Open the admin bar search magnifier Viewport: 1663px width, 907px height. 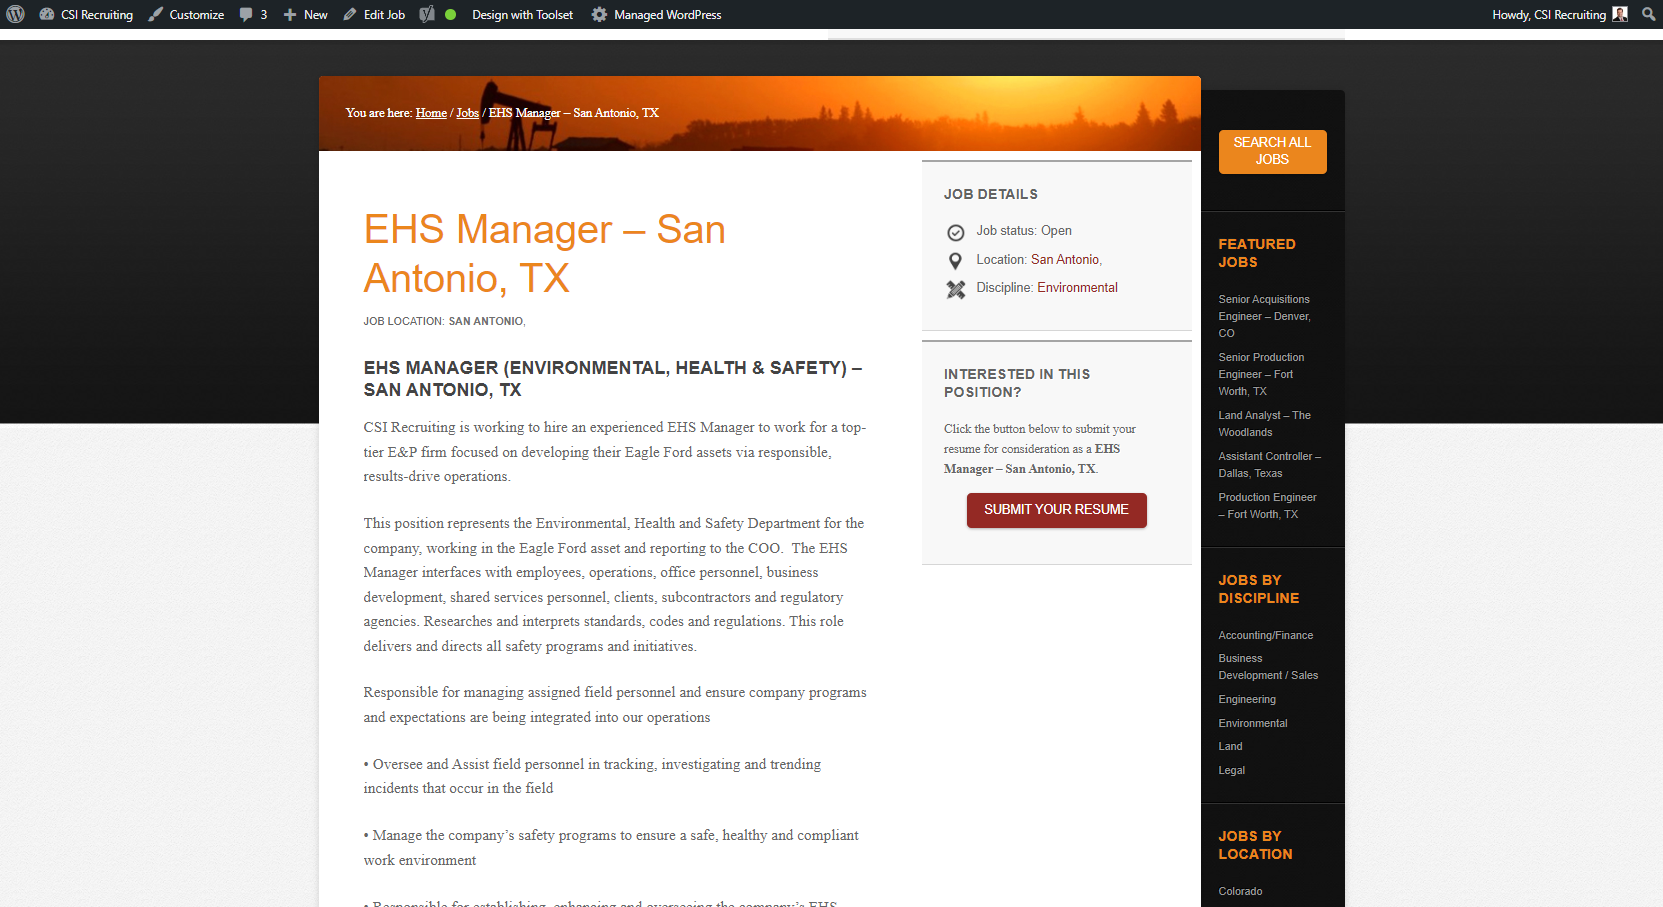[x=1648, y=14]
